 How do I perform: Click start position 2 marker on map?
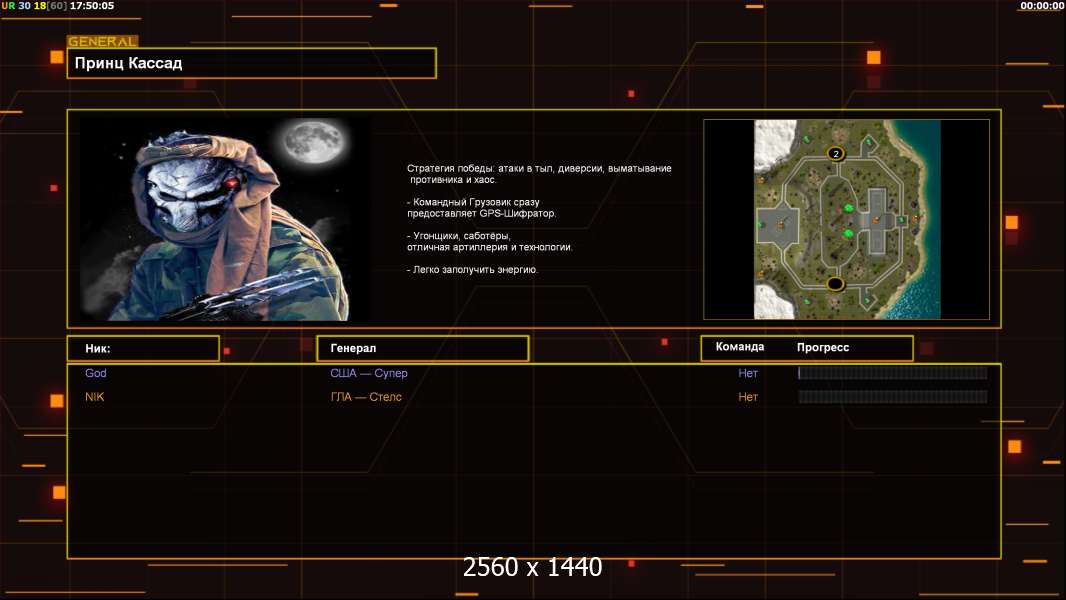point(836,153)
